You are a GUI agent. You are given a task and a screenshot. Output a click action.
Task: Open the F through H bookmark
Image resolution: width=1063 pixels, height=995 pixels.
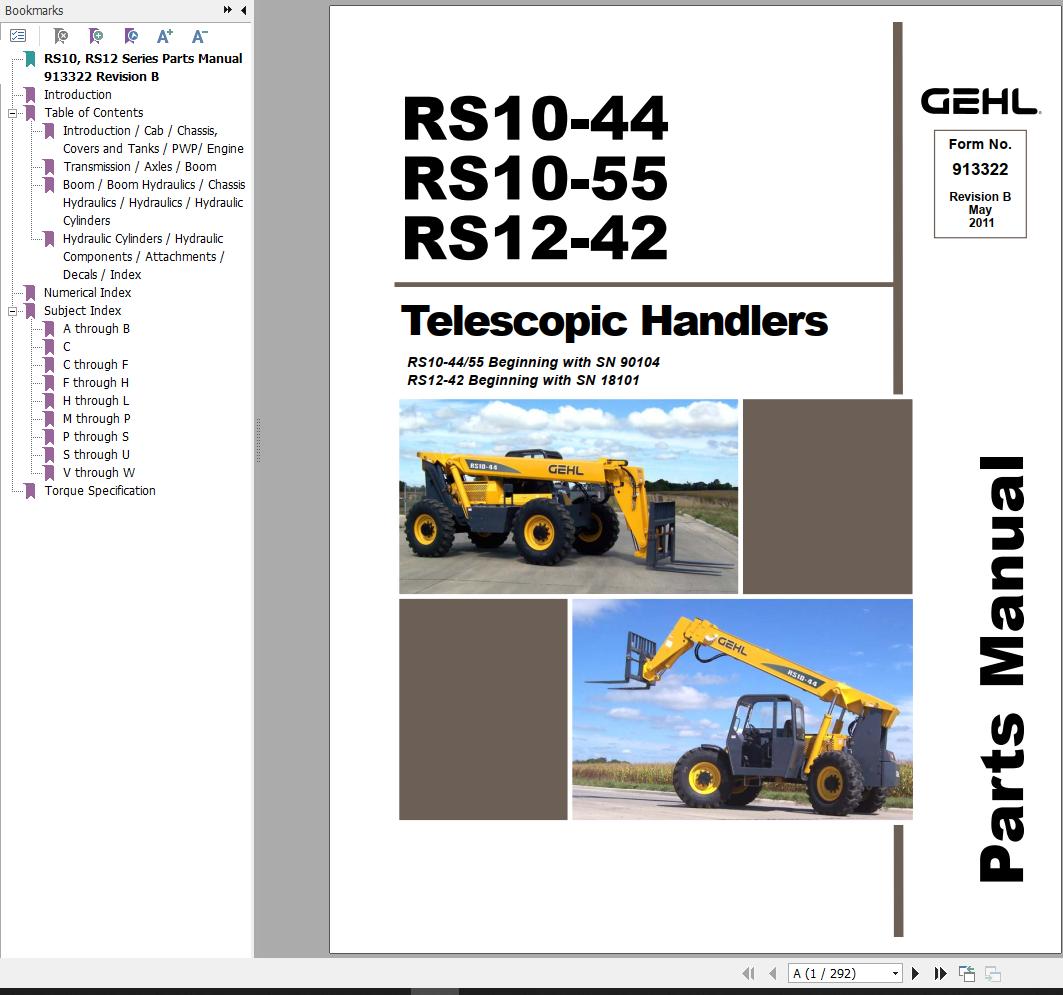coord(96,382)
